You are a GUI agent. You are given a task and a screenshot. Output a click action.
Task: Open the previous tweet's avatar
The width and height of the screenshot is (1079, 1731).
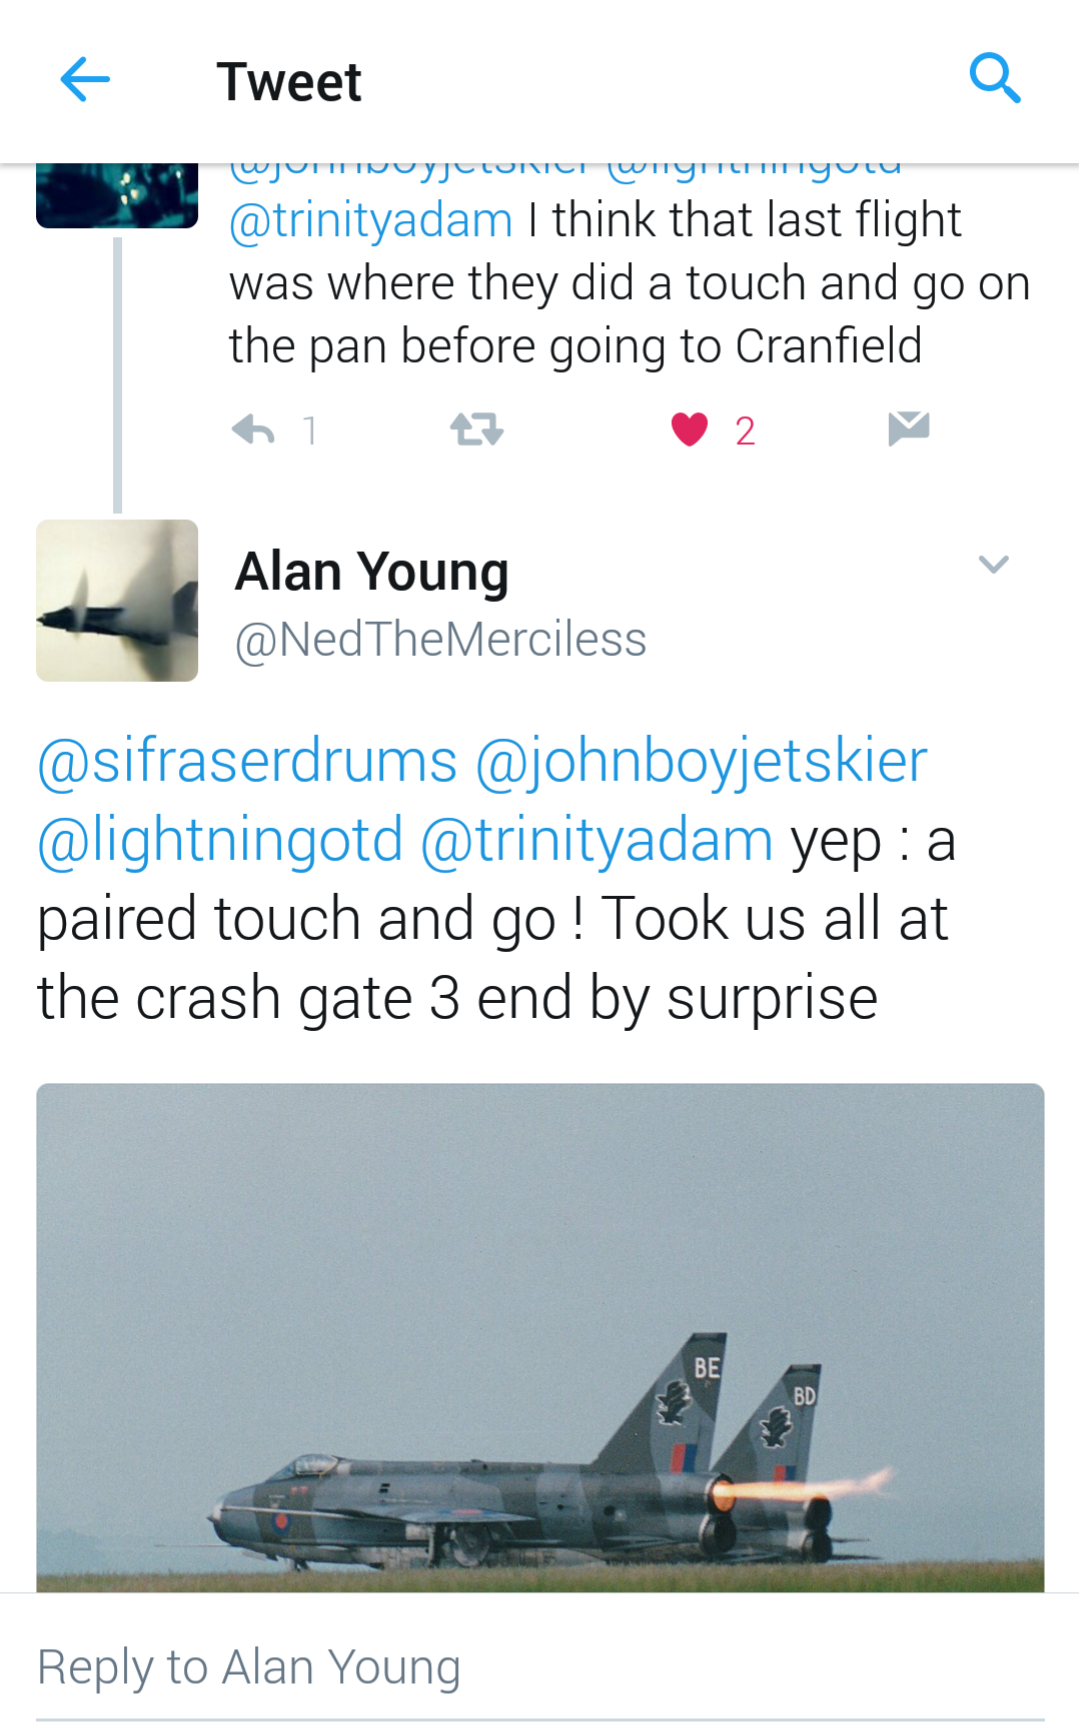[x=117, y=195]
